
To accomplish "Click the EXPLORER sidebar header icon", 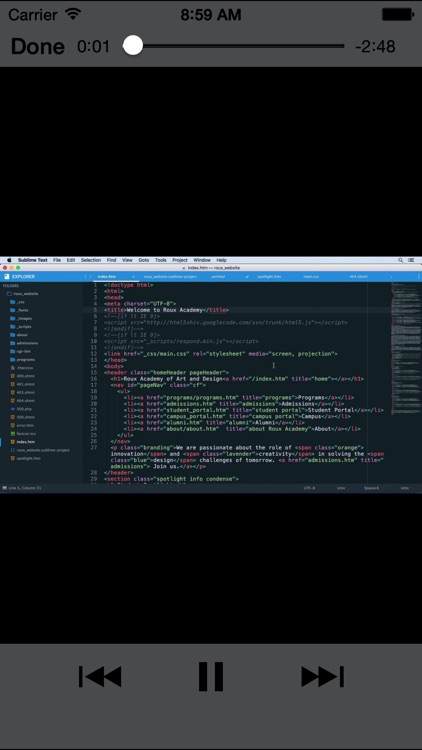I will pyautogui.click(x=7, y=276).
